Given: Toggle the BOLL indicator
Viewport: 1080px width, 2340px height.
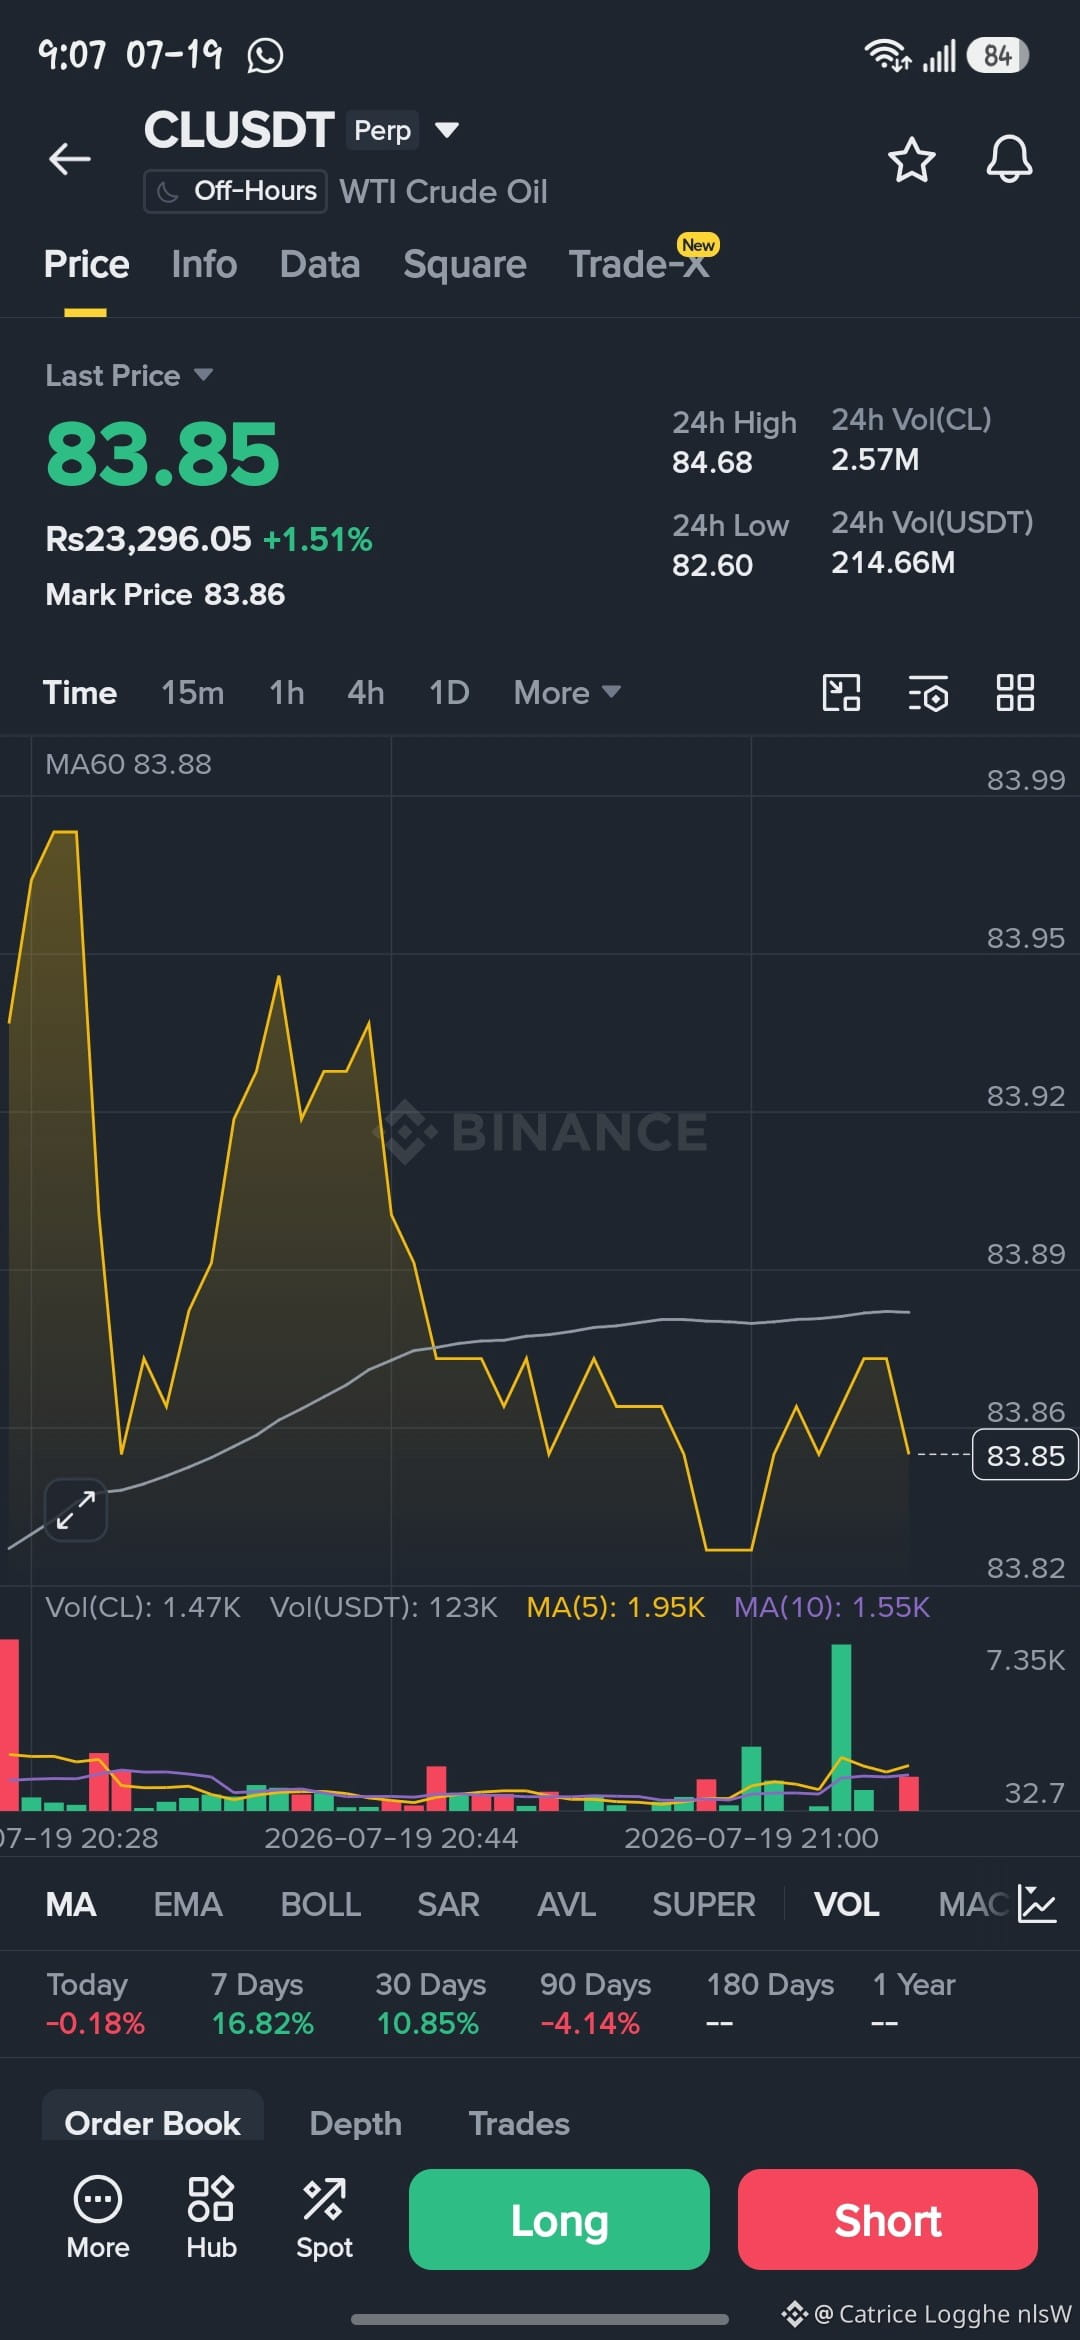Looking at the screenshot, I should pos(320,1904).
